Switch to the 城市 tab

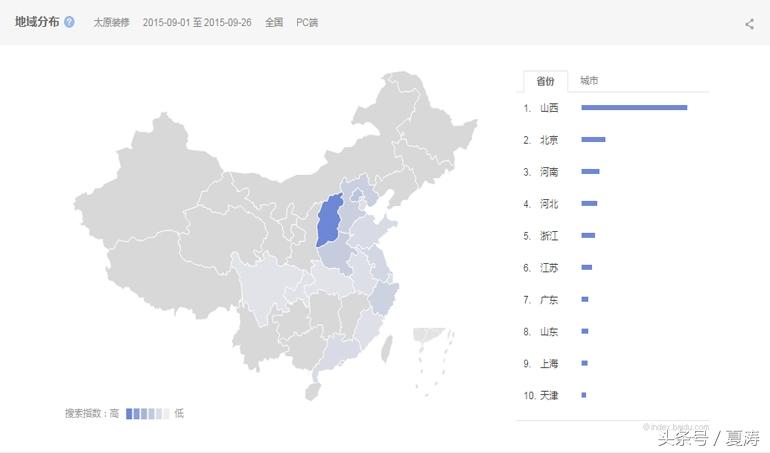click(x=589, y=80)
